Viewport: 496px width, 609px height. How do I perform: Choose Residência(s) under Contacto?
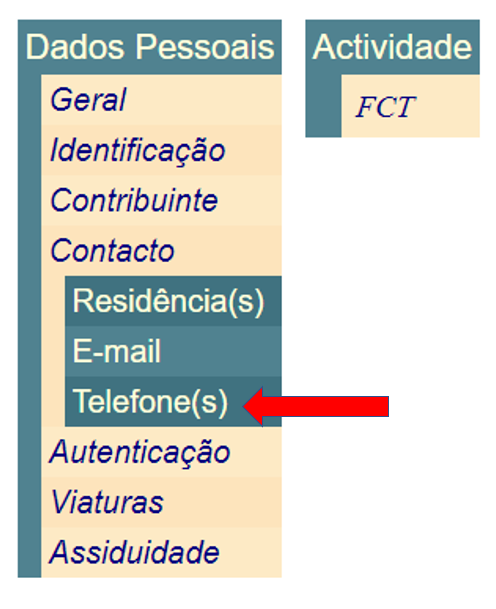tap(173, 301)
